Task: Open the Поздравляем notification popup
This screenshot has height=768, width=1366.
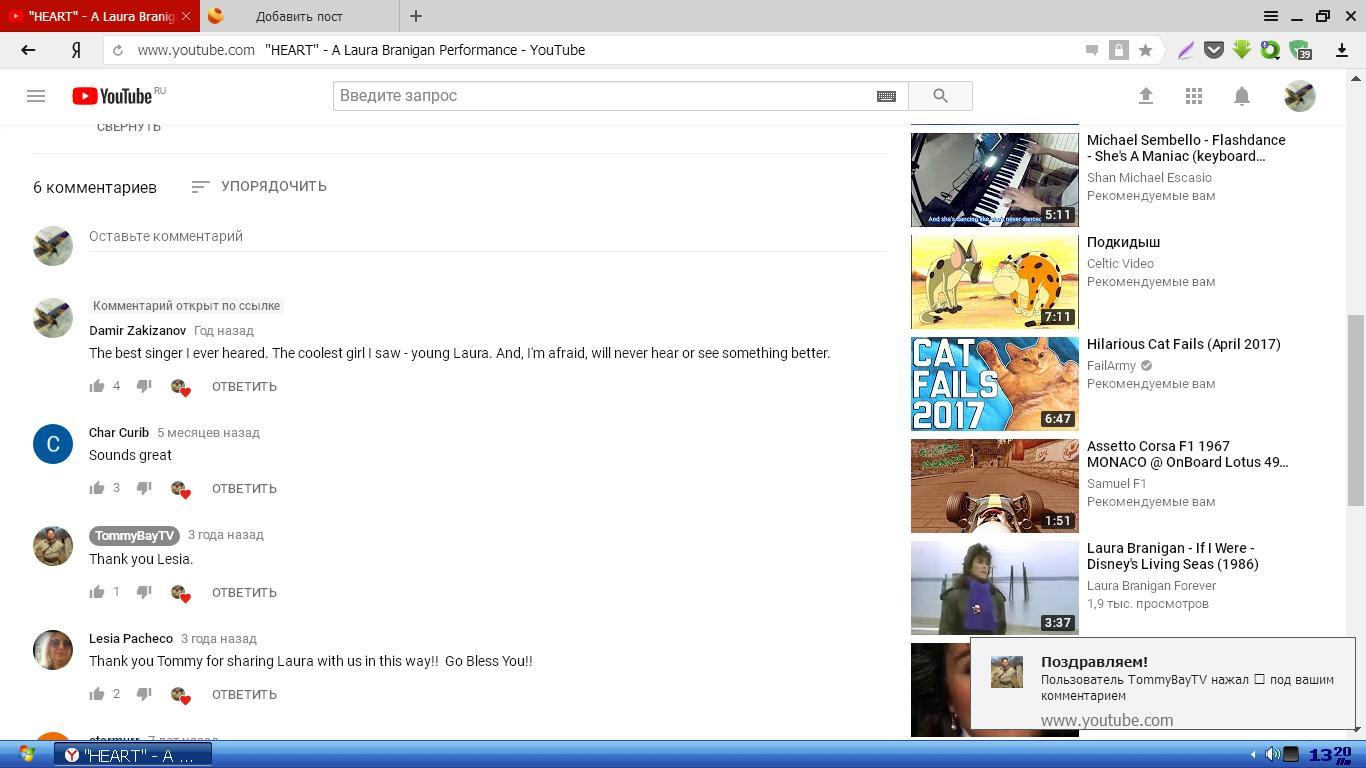Action: [x=1162, y=684]
